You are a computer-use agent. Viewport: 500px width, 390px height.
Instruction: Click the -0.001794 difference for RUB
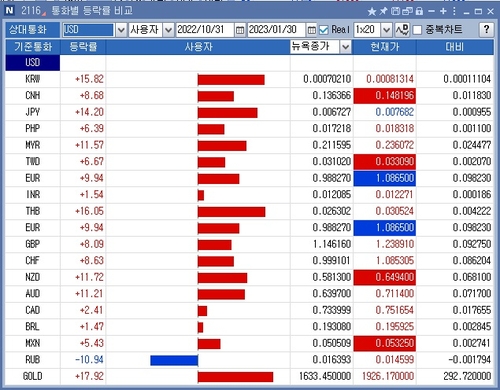(x=469, y=360)
